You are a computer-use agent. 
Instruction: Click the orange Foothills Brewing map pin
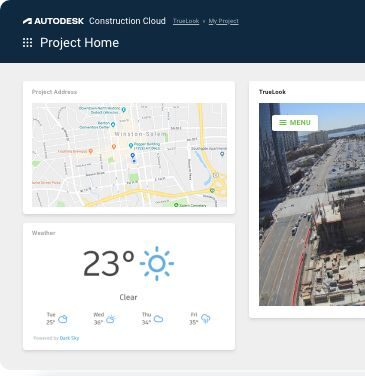90,151
